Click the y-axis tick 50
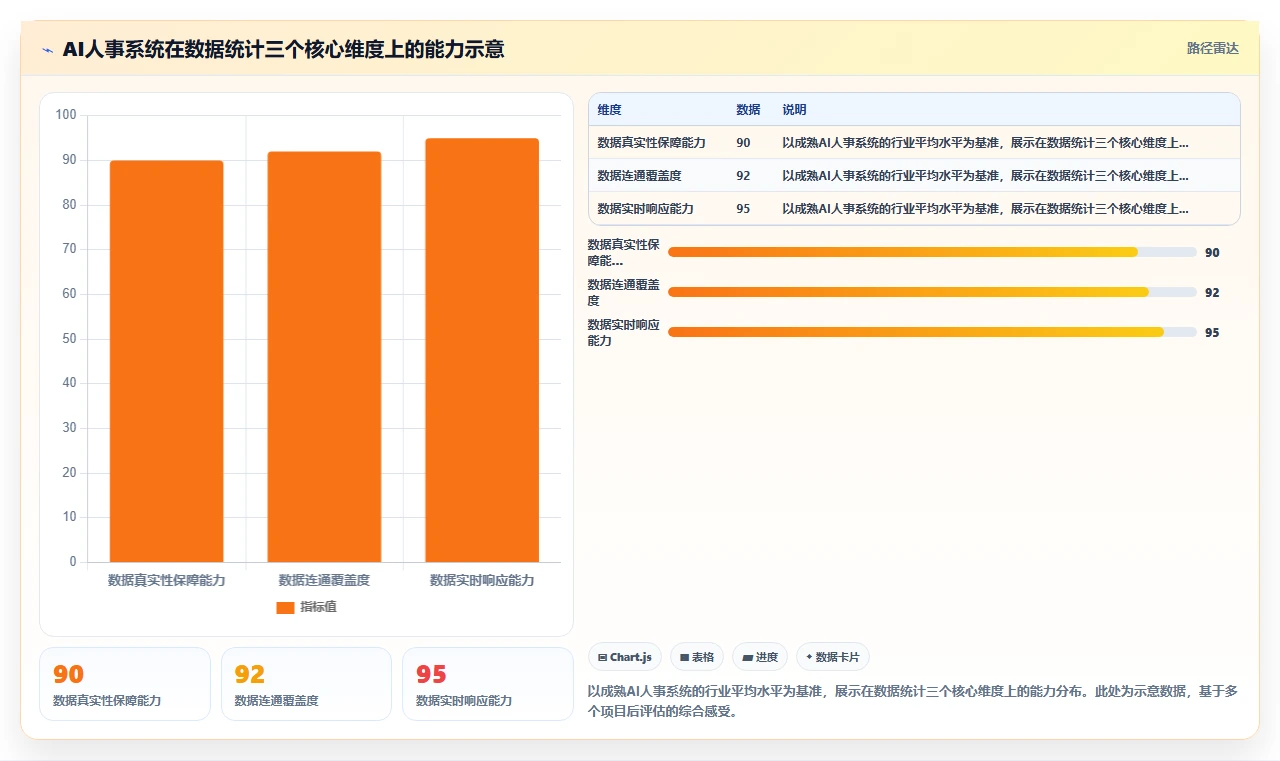Image resolution: width=1280 pixels, height=761 pixels. pos(69,338)
